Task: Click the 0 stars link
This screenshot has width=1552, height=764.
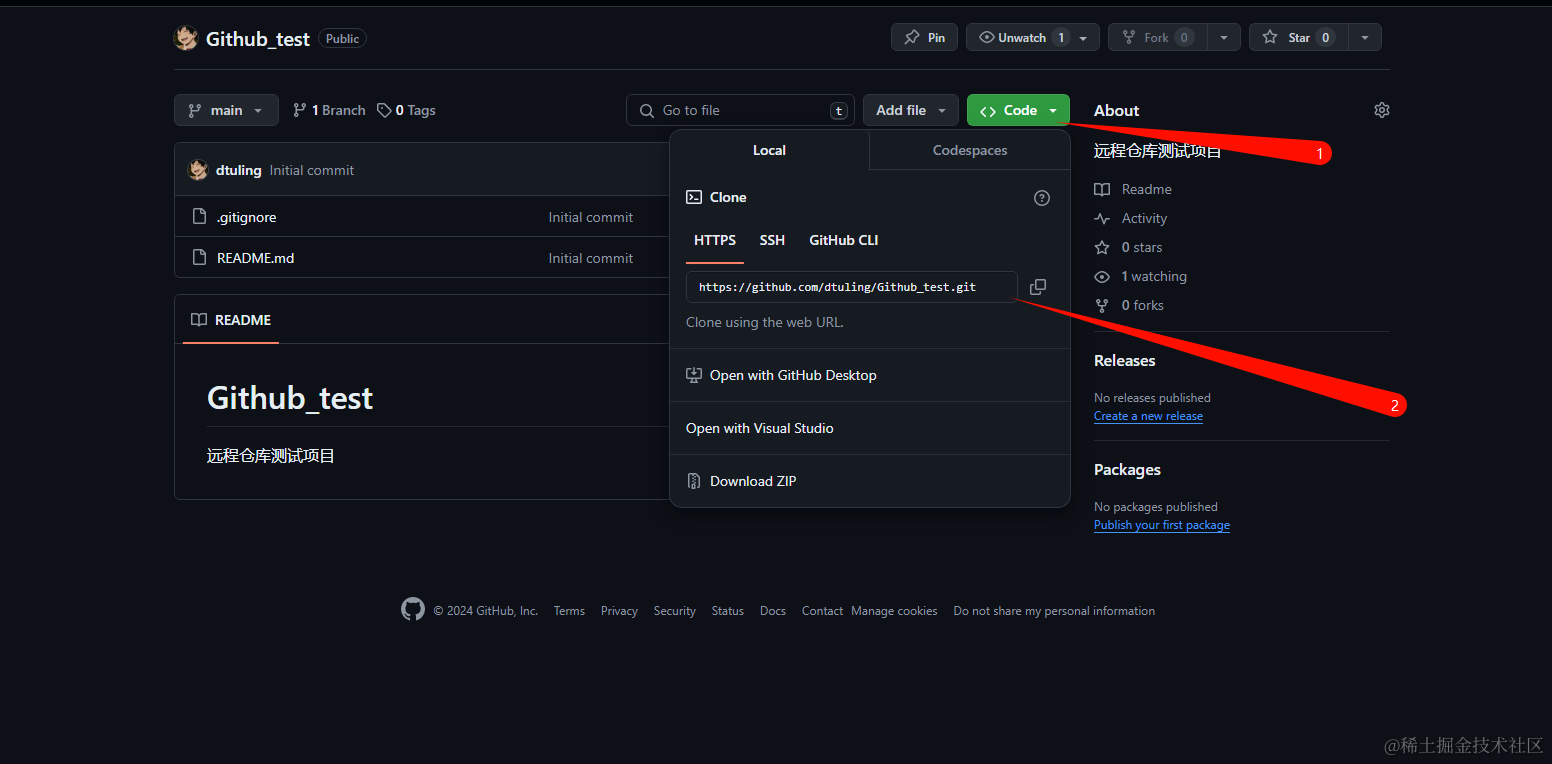Action: (x=1128, y=247)
